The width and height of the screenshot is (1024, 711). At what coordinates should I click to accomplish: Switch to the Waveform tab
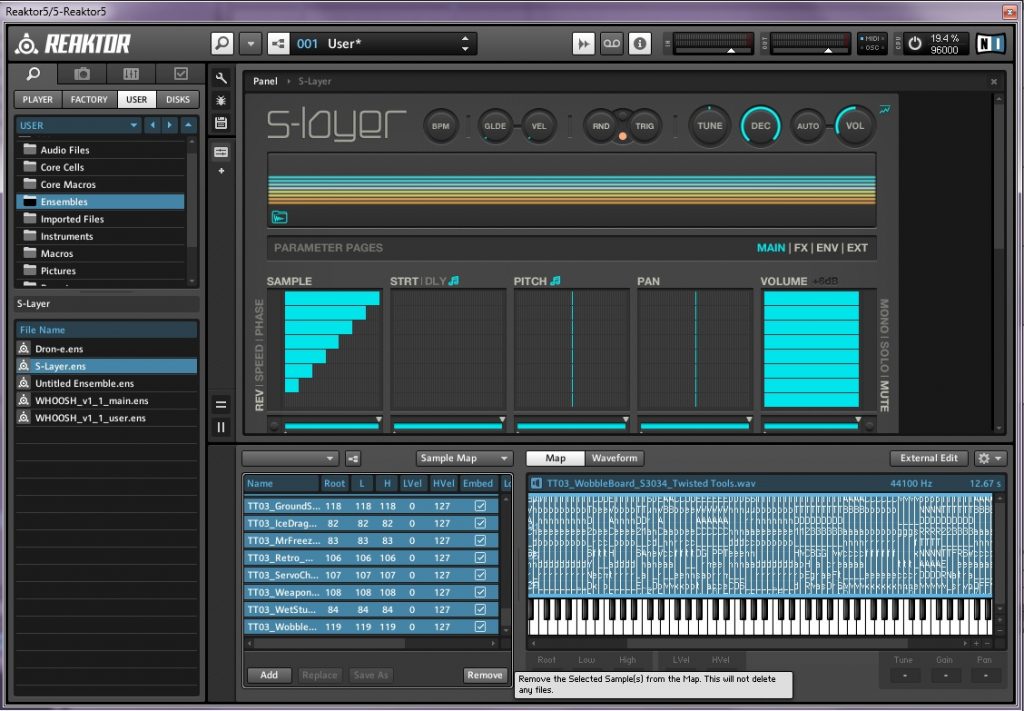(614, 458)
